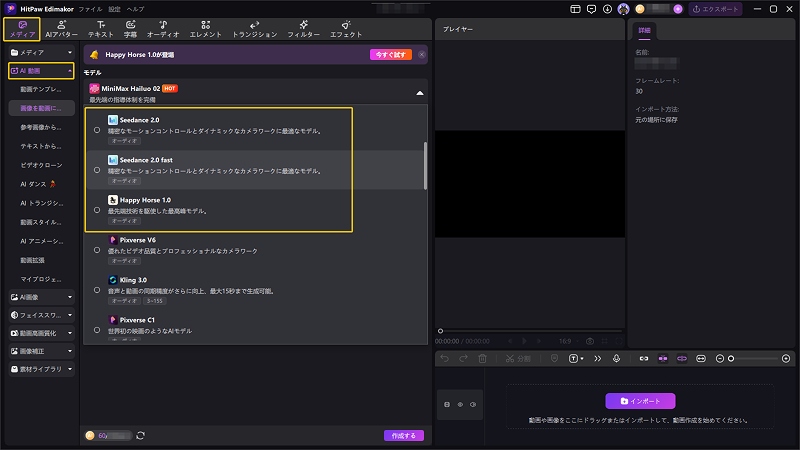This screenshot has width=800, height=450.
Task: Click the voice-over microphone icon
Action: coord(616,359)
